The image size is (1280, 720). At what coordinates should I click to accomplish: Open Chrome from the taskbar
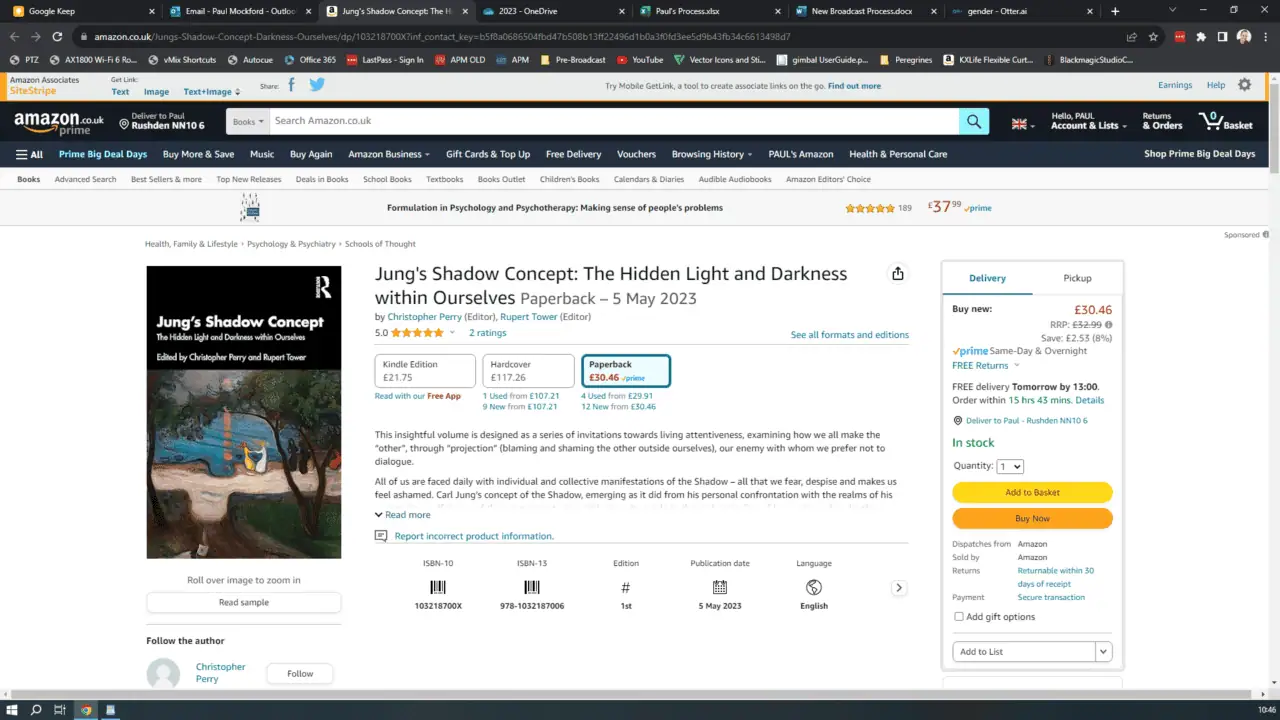[86, 710]
